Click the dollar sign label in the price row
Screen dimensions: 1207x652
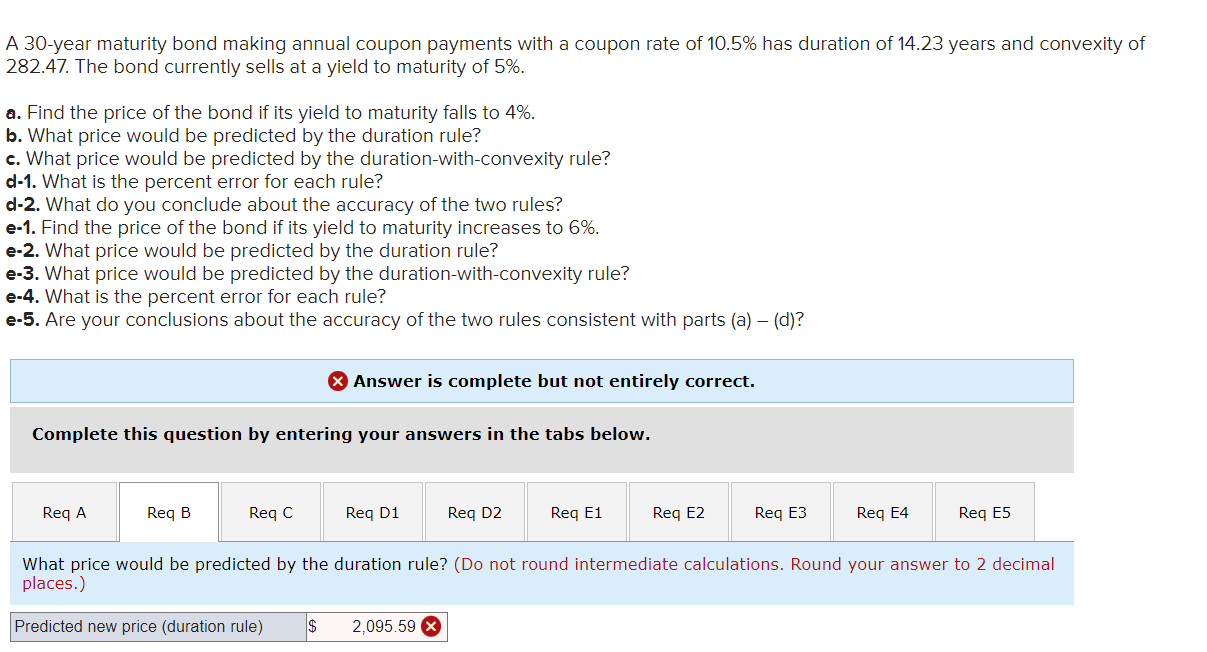[311, 626]
